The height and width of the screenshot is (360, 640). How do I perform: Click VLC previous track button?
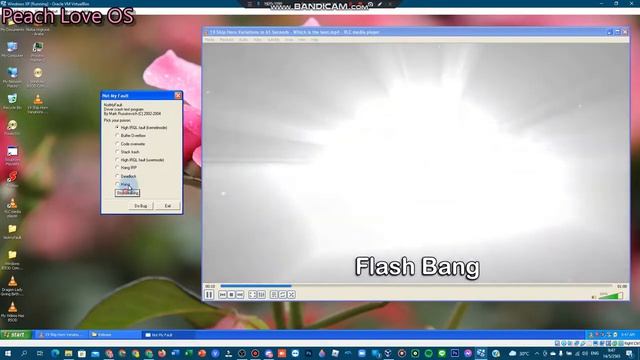click(222, 295)
